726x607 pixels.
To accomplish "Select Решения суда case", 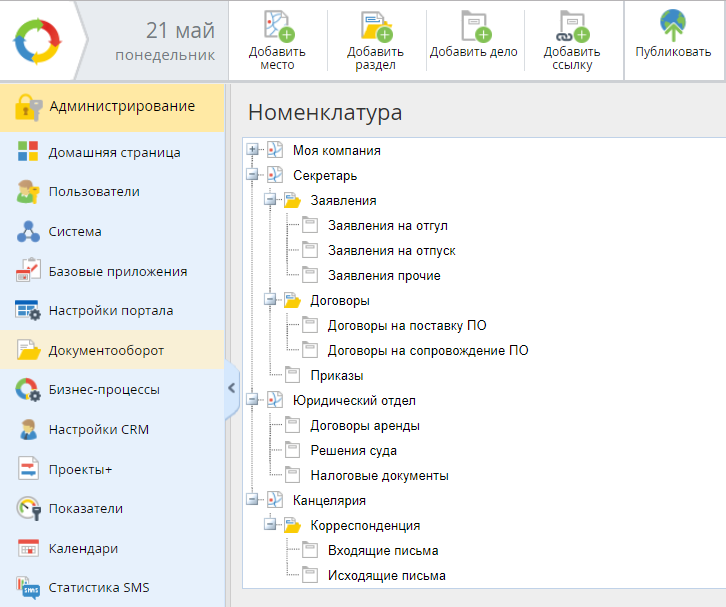I will pyautogui.click(x=354, y=451).
